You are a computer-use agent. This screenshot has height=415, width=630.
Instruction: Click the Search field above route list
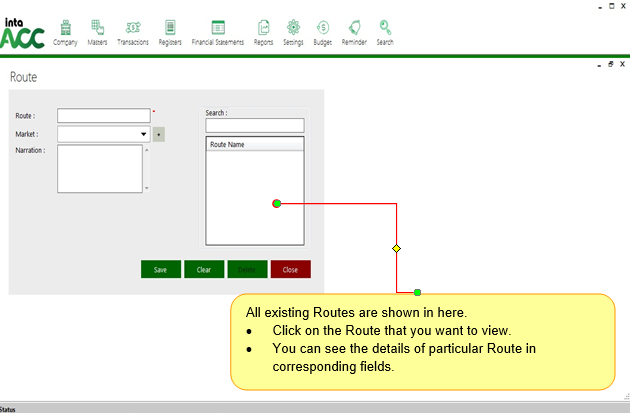254,126
